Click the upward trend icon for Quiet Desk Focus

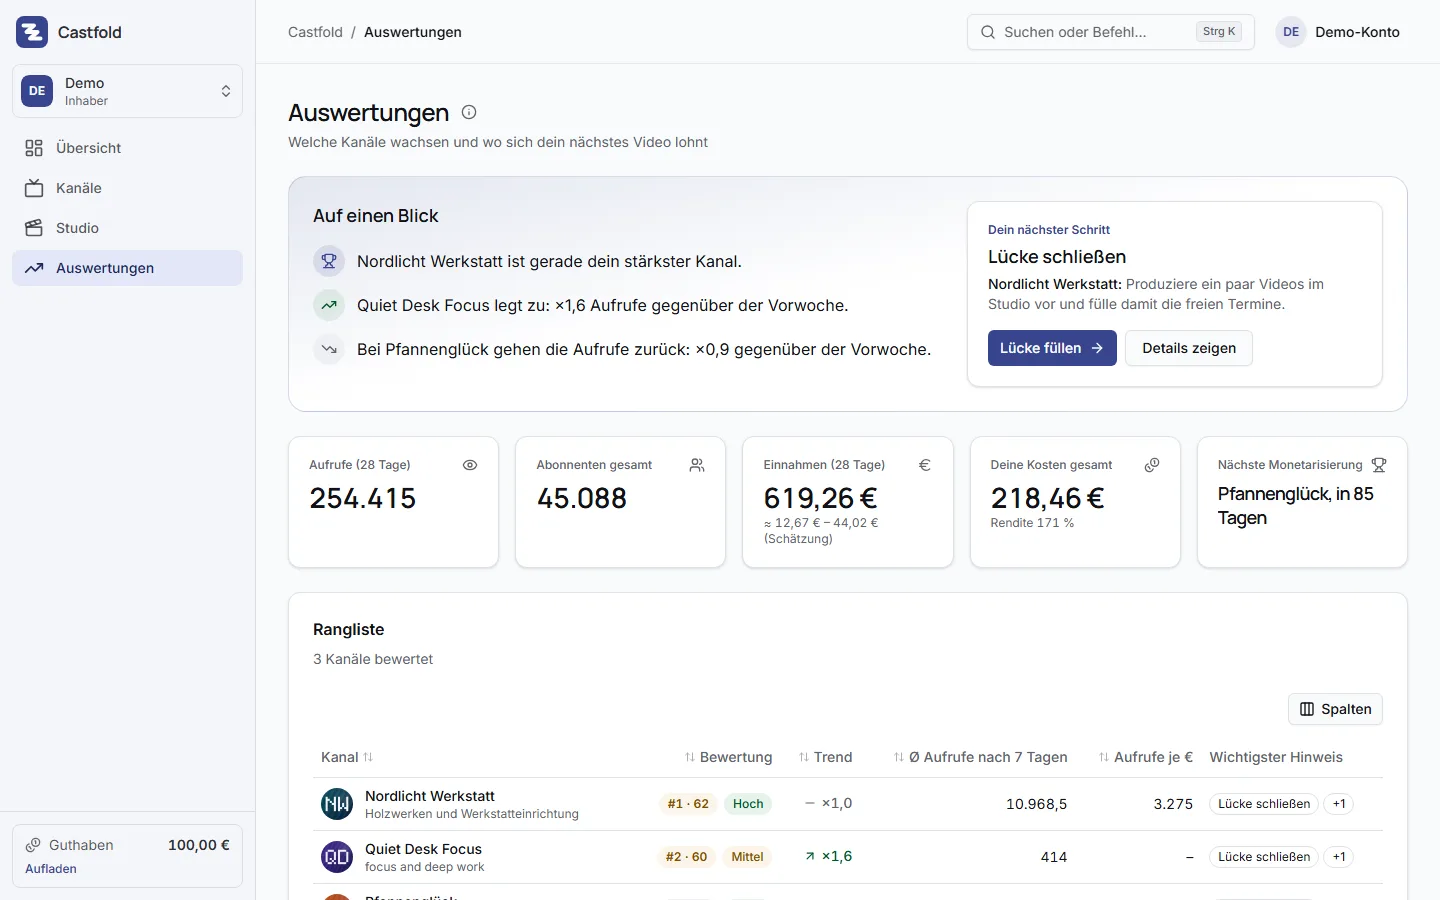[329, 305]
